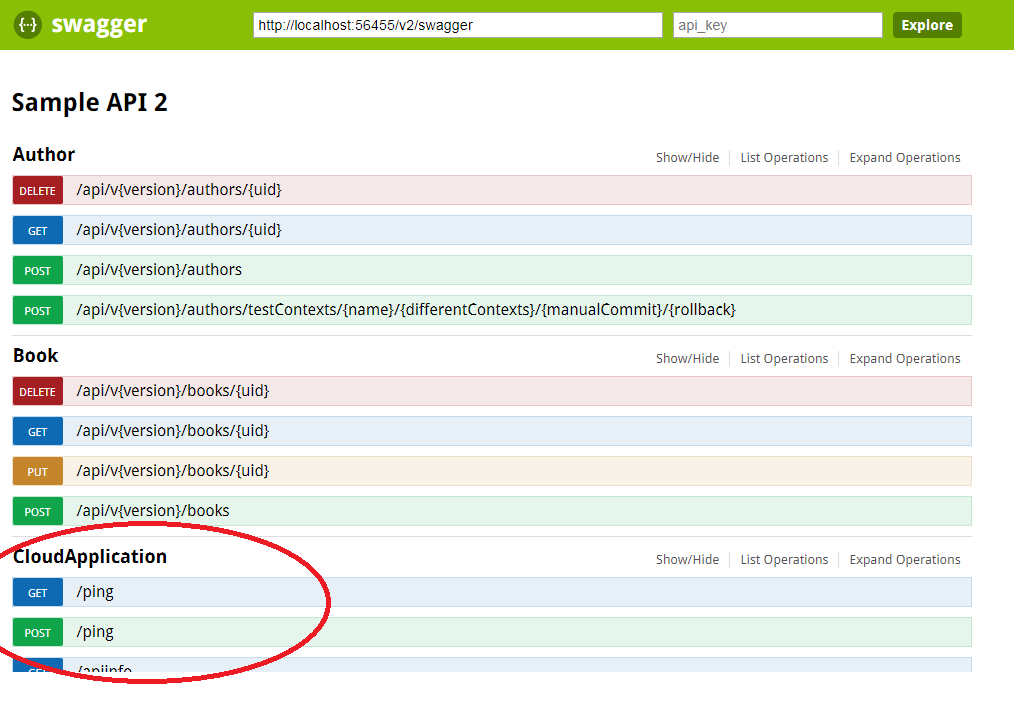Click Show/Hide for Author
The height and width of the screenshot is (701, 1014).
[x=687, y=158]
